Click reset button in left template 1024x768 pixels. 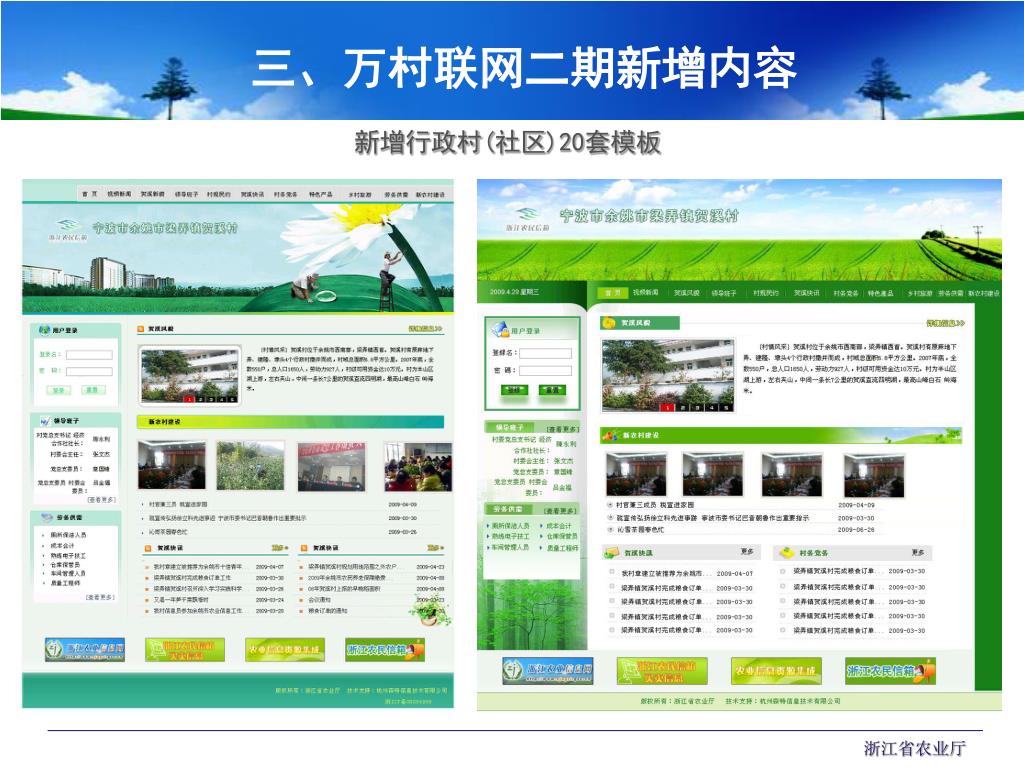92,390
